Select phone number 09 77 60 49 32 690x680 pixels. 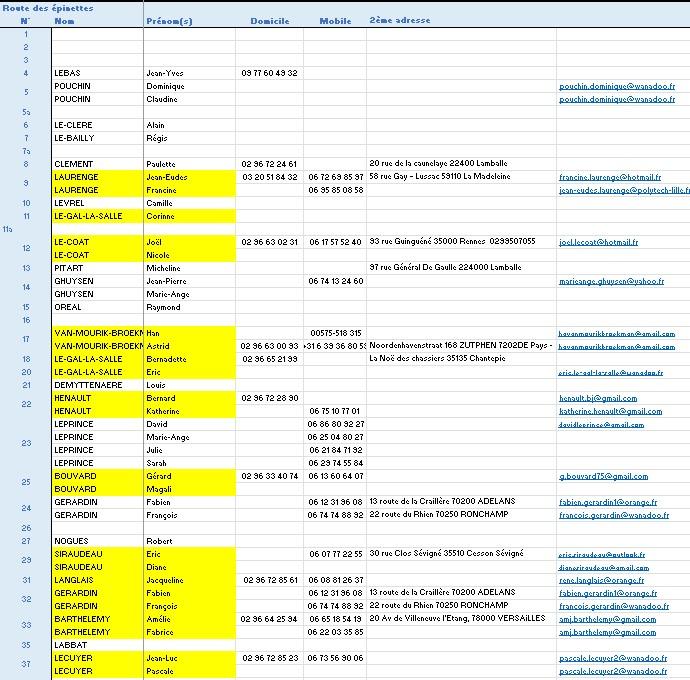pyautogui.click(x=269, y=73)
